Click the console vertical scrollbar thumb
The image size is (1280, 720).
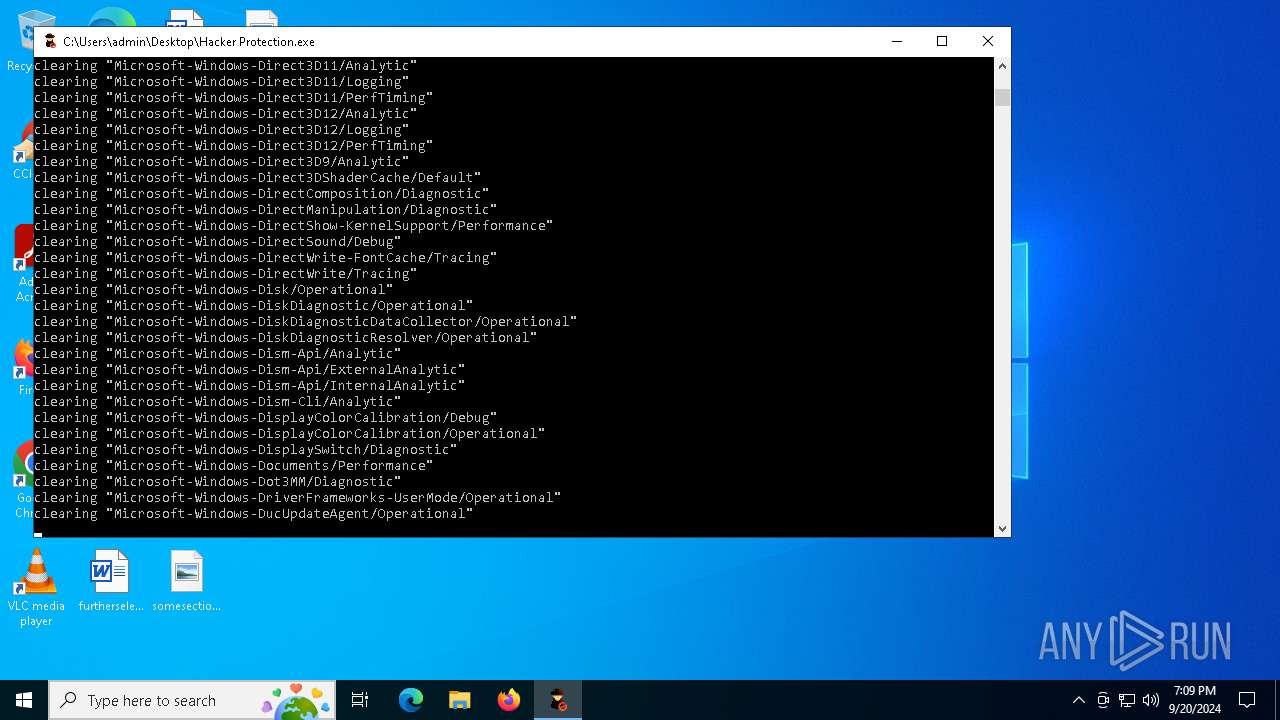coord(1002,97)
